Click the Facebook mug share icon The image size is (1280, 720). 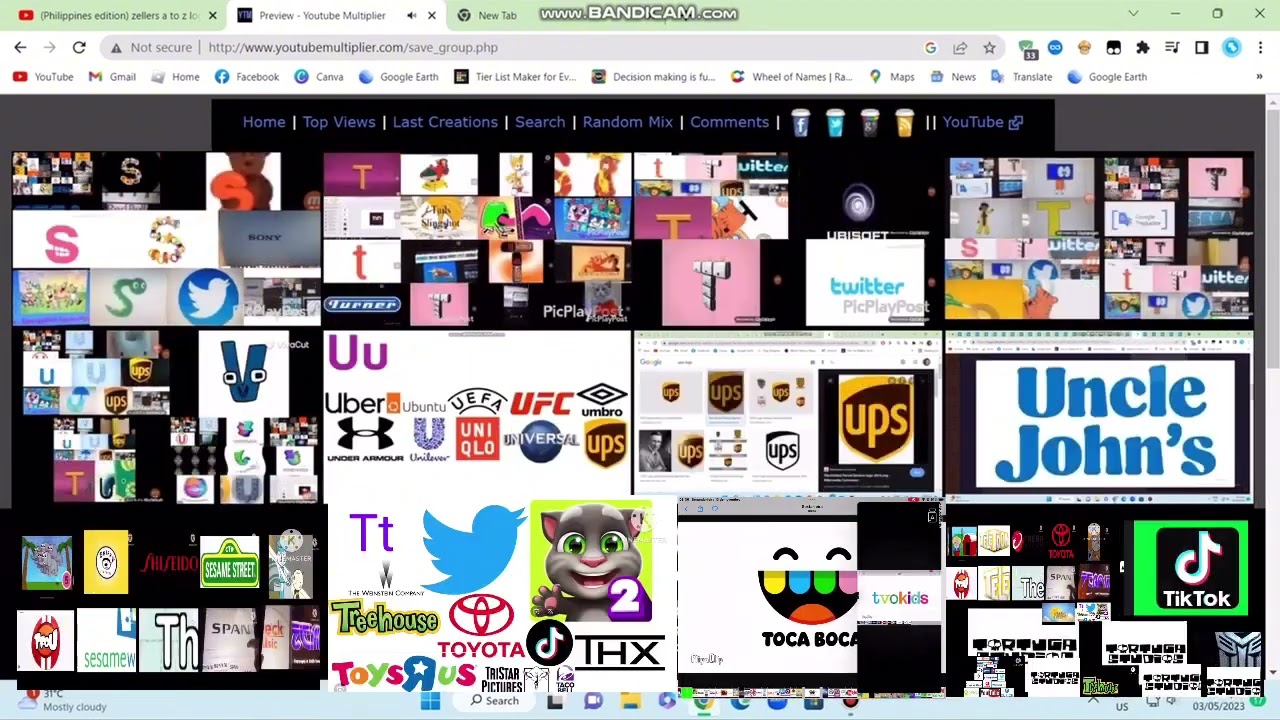point(800,122)
